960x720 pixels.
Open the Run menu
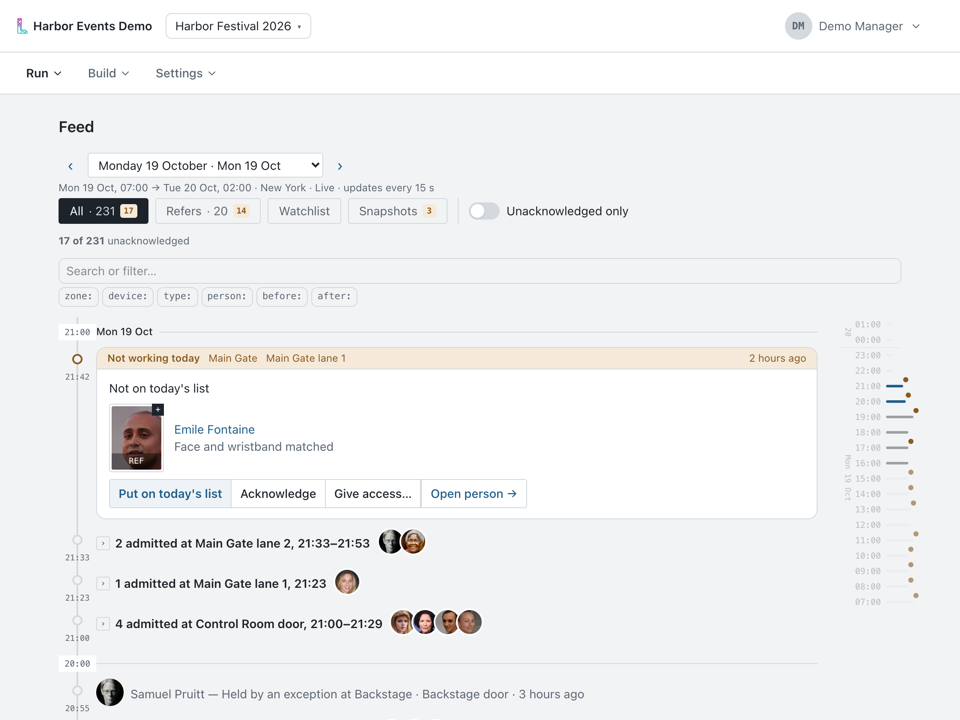(x=43, y=73)
